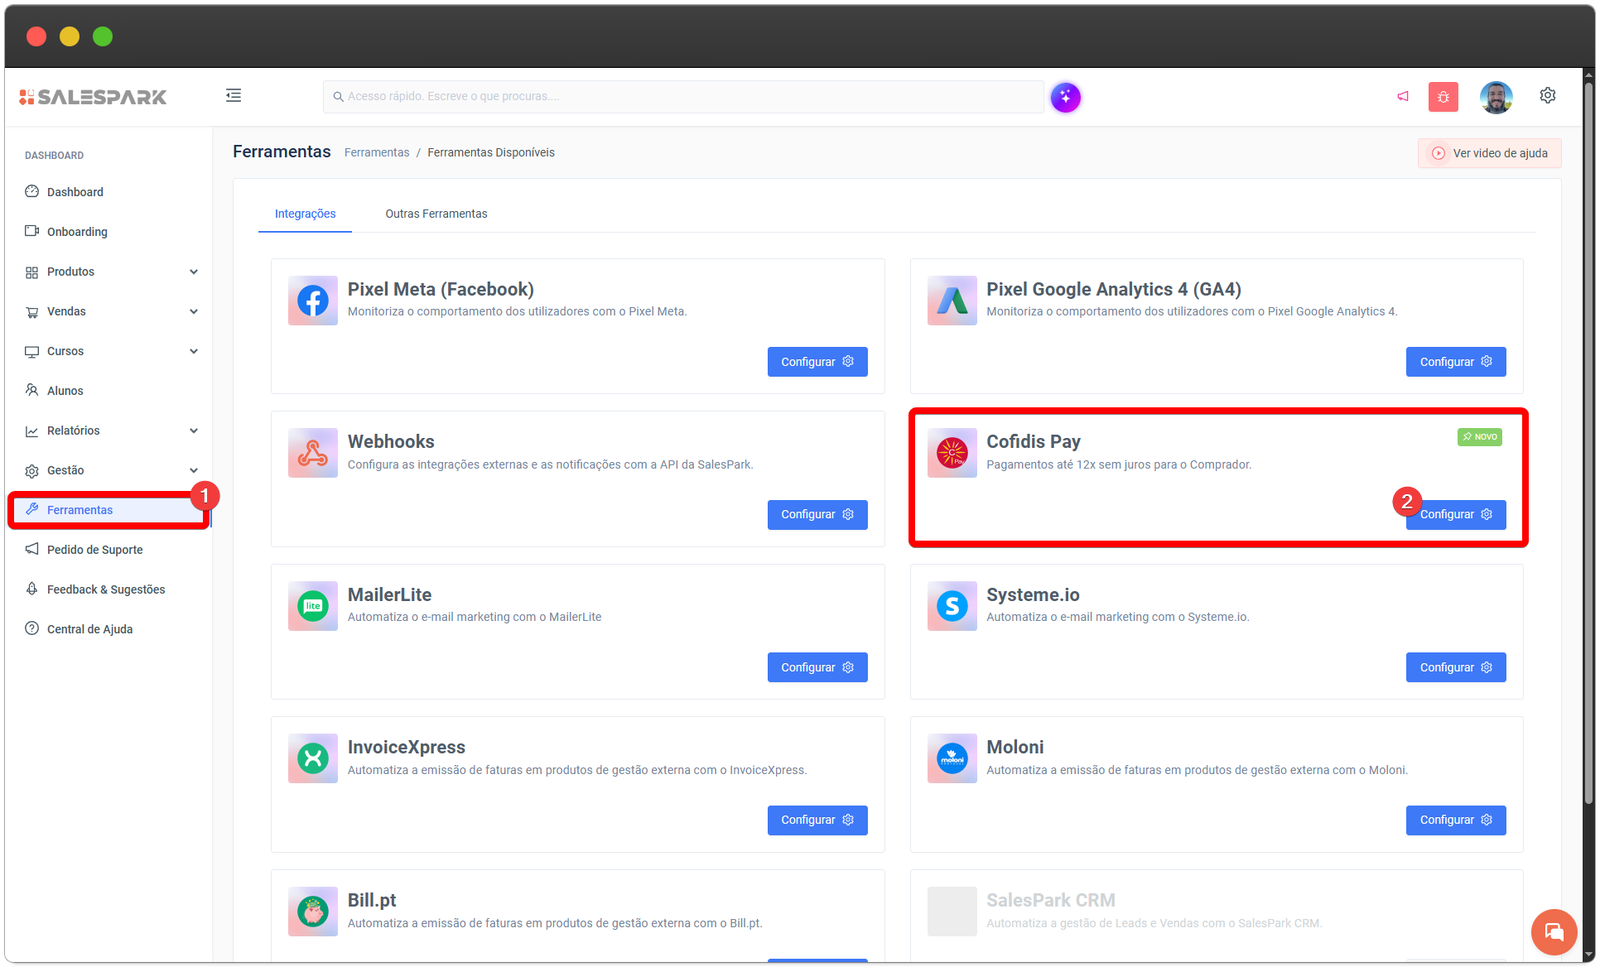The image size is (1600, 967).
Task: Click Ver video de ajuda button
Action: (1489, 153)
